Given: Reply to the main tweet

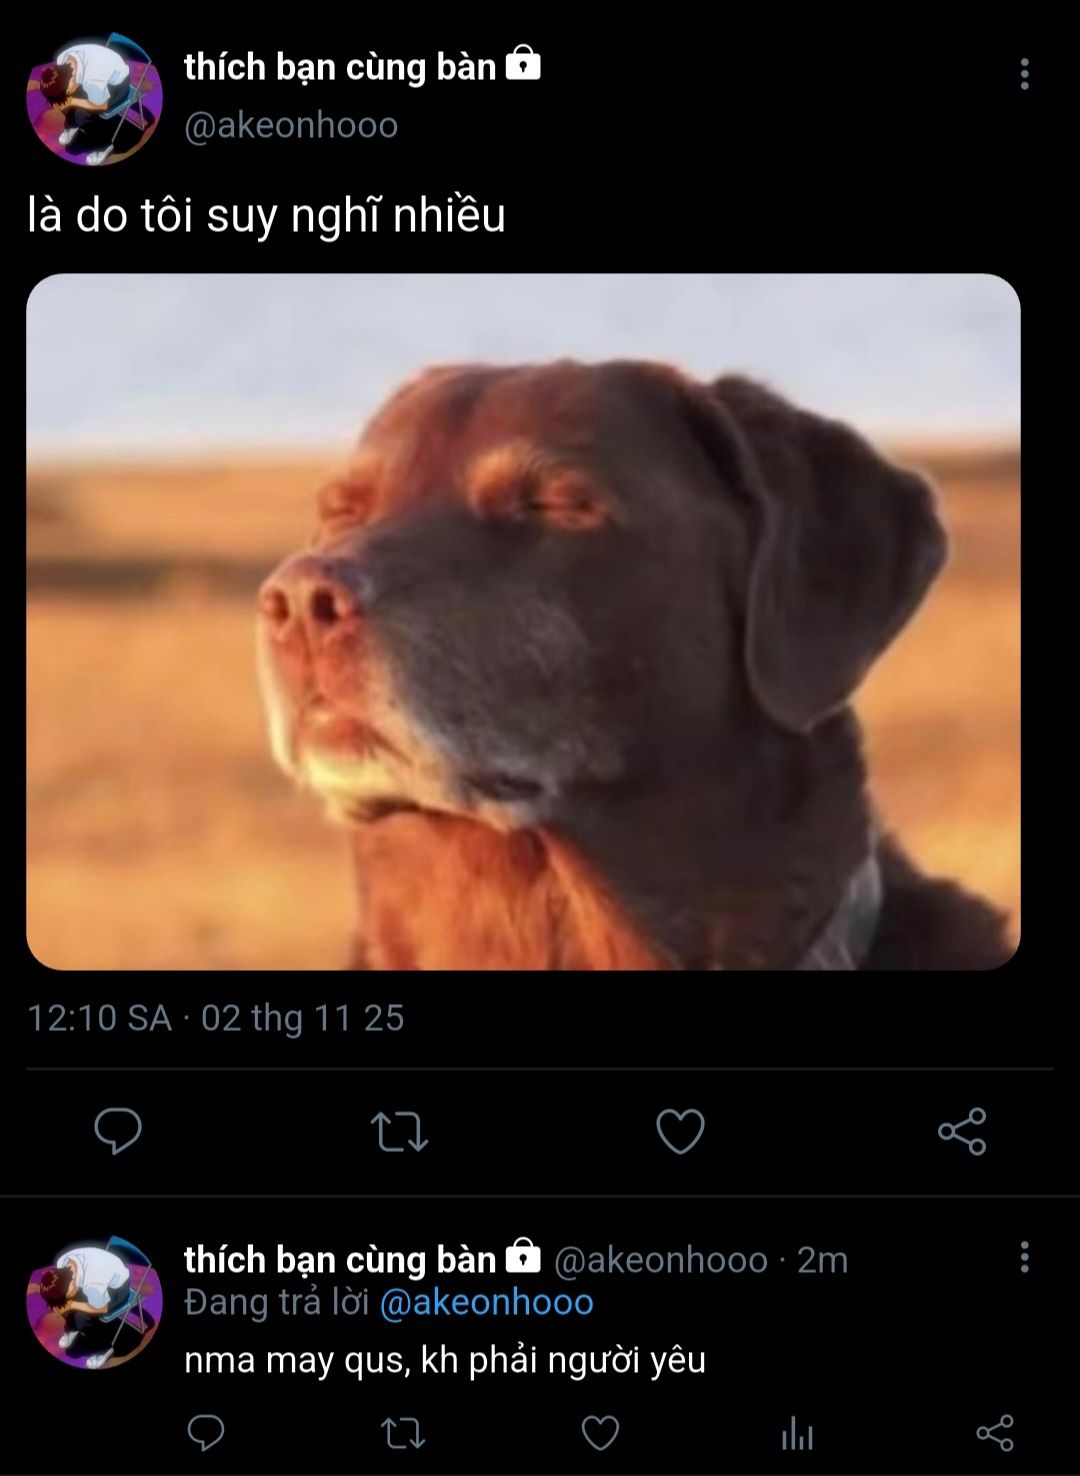Looking at the screenshot, I should [x=118, y=1132].
